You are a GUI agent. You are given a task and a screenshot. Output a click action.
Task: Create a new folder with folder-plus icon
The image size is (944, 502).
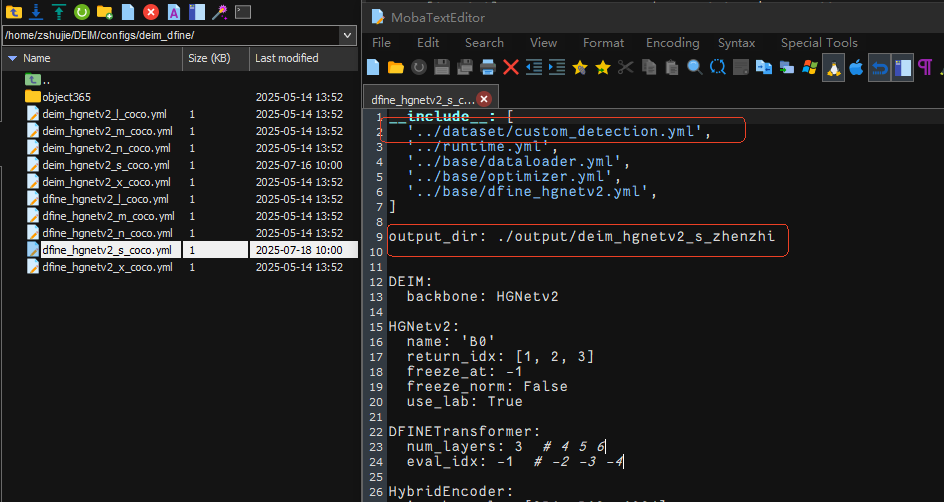[105, 11]
